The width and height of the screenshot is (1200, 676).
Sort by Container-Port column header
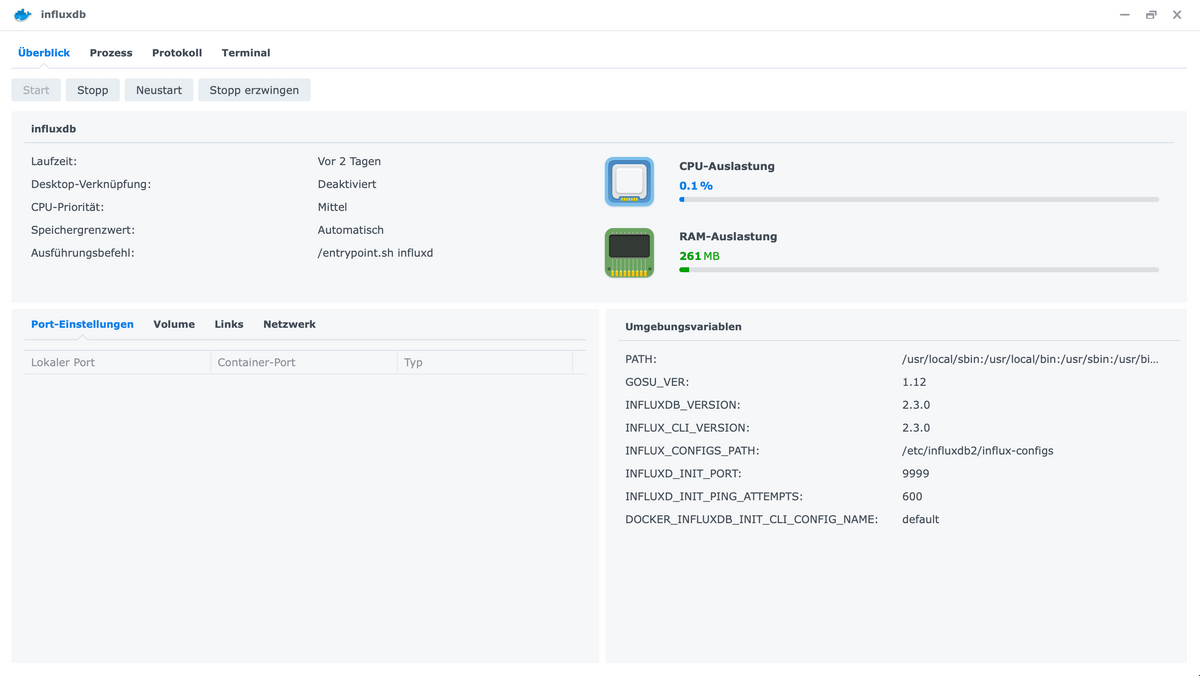point(304,362)
